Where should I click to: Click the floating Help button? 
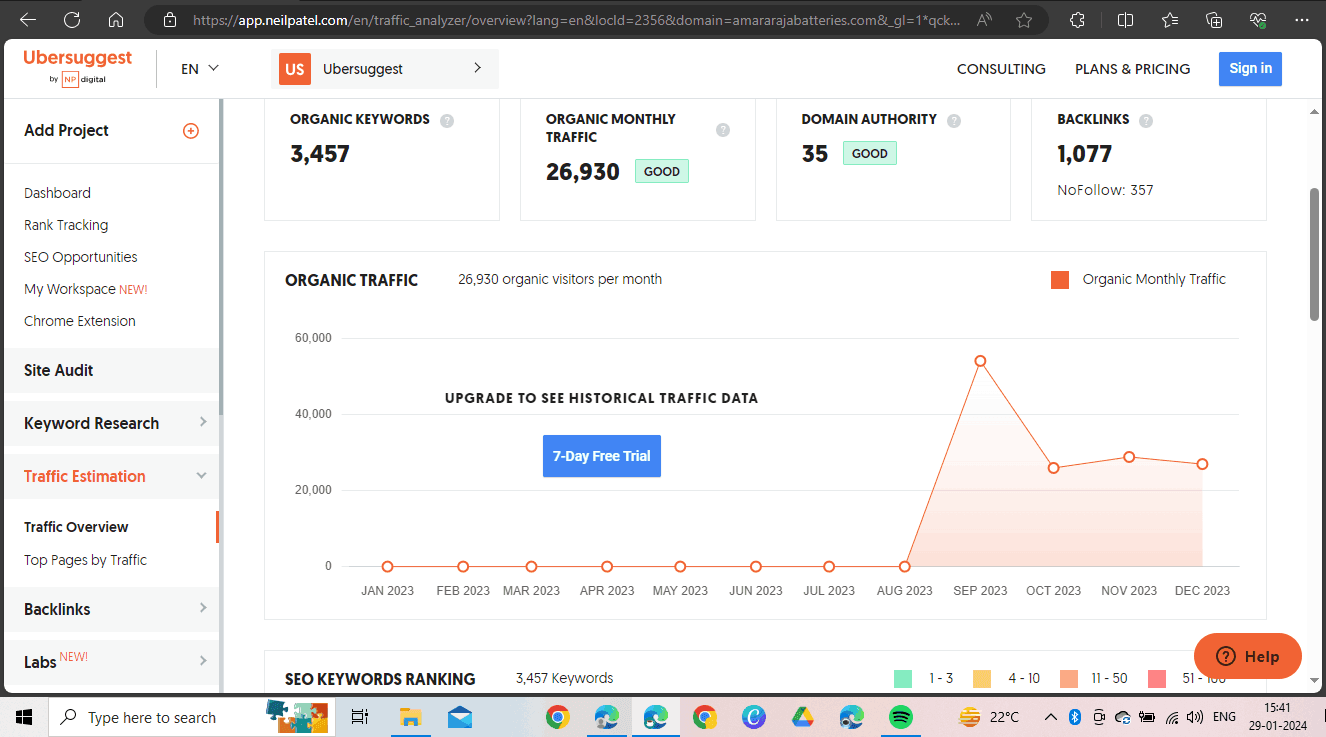click(x=1247, y=656)
